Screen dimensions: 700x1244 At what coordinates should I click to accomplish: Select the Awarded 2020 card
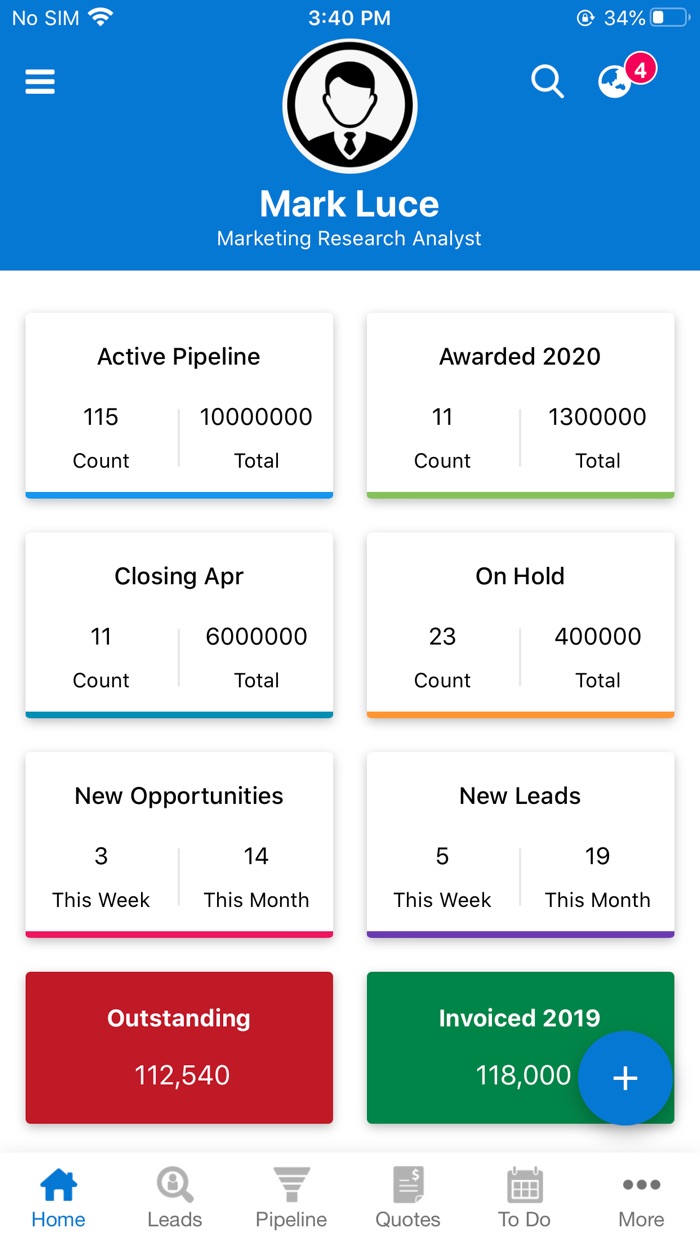(519, 406)
